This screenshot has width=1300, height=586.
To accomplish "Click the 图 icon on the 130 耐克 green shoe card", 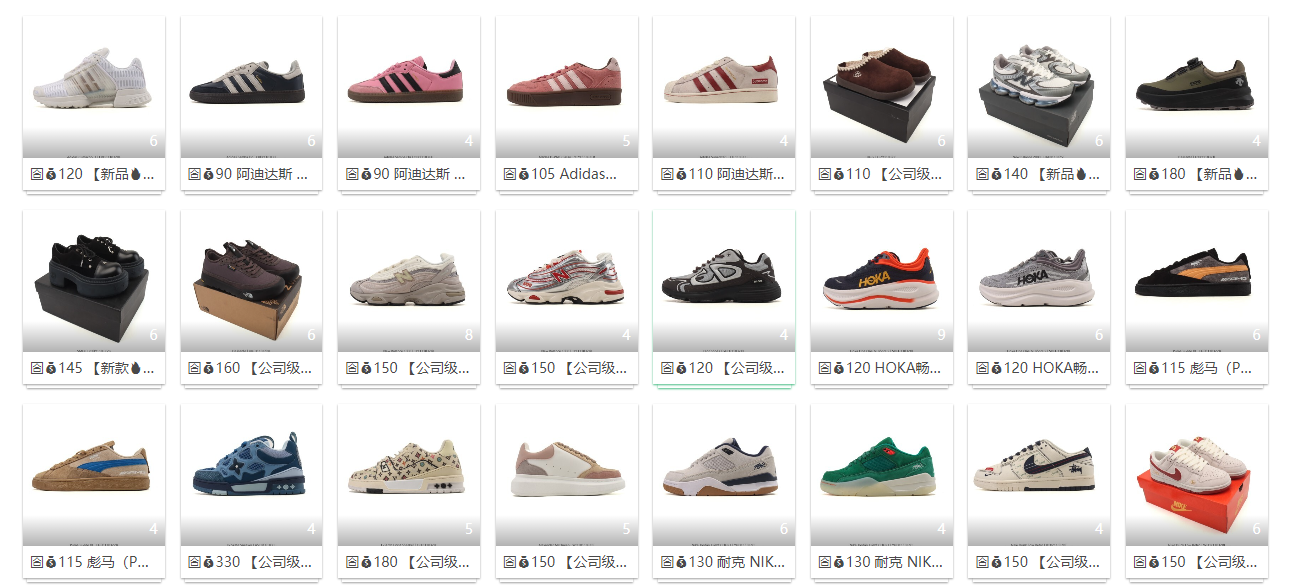I will (x=824, y=562).
